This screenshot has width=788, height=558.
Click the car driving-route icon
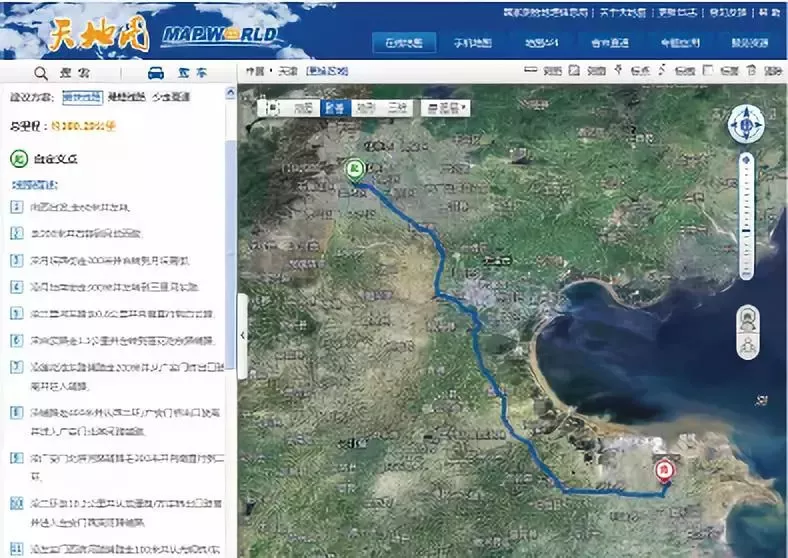coord(156,73)
